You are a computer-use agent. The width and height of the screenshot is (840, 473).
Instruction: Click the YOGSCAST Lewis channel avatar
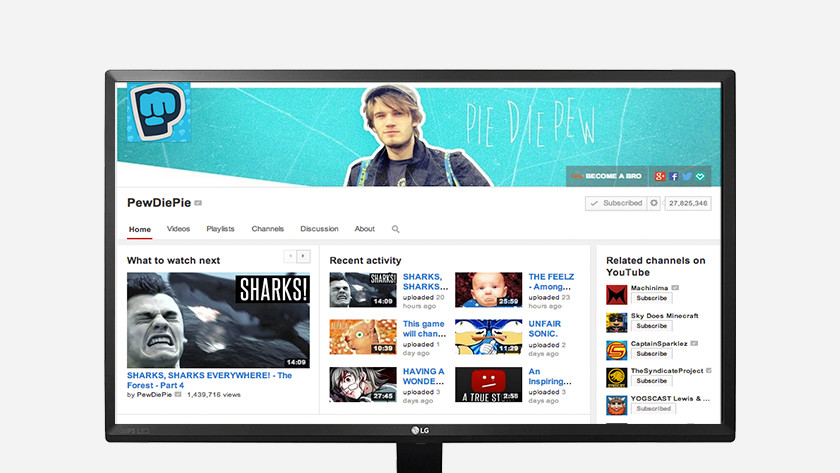tap(617, 406)
